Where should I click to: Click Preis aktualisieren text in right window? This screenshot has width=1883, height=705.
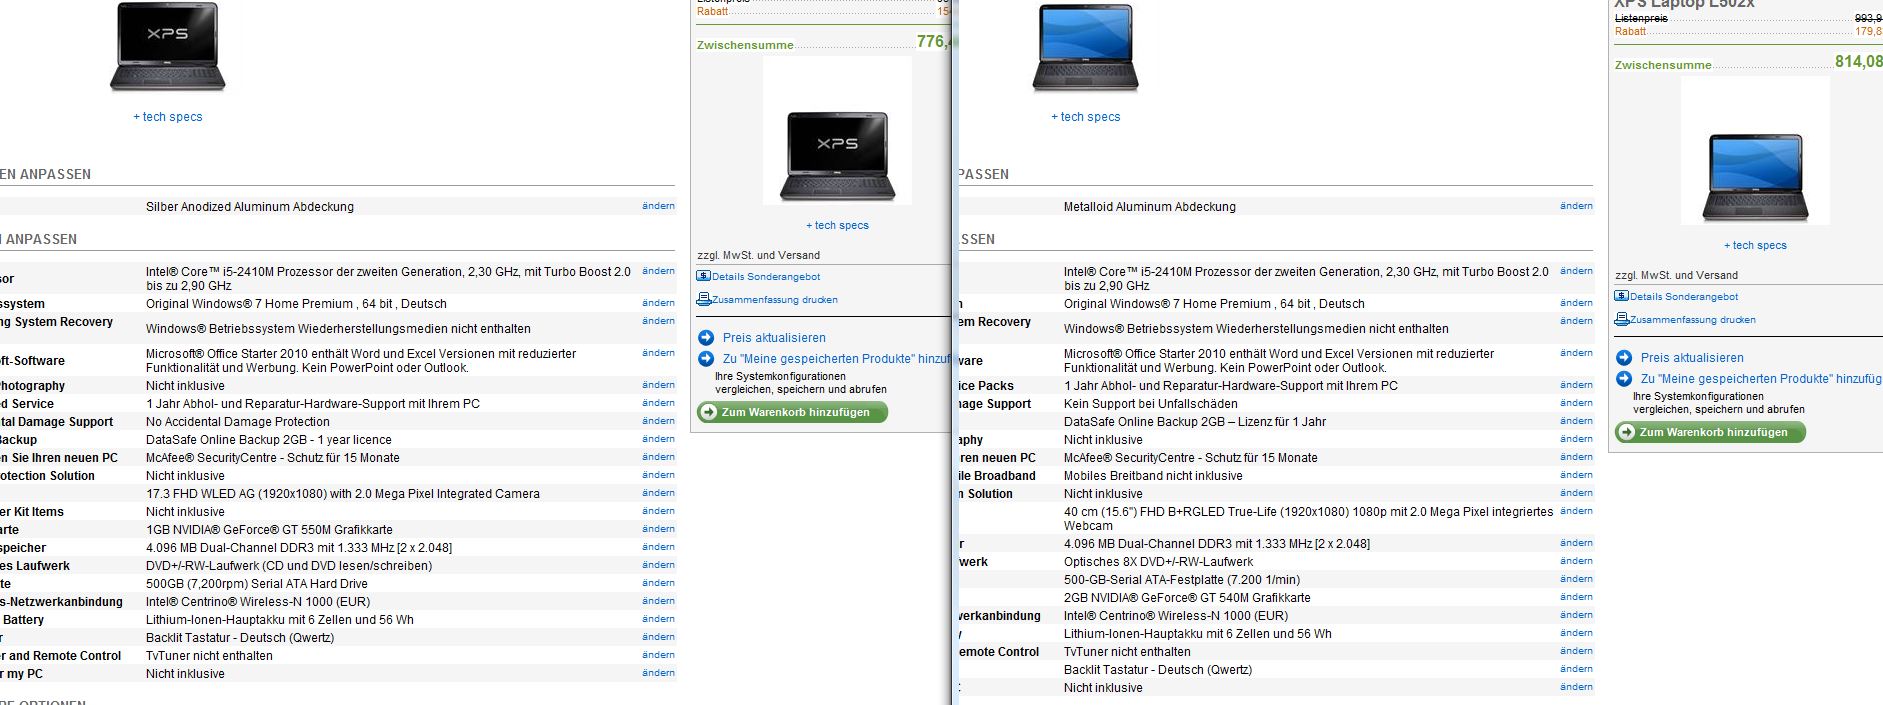tap(1692, 358)
